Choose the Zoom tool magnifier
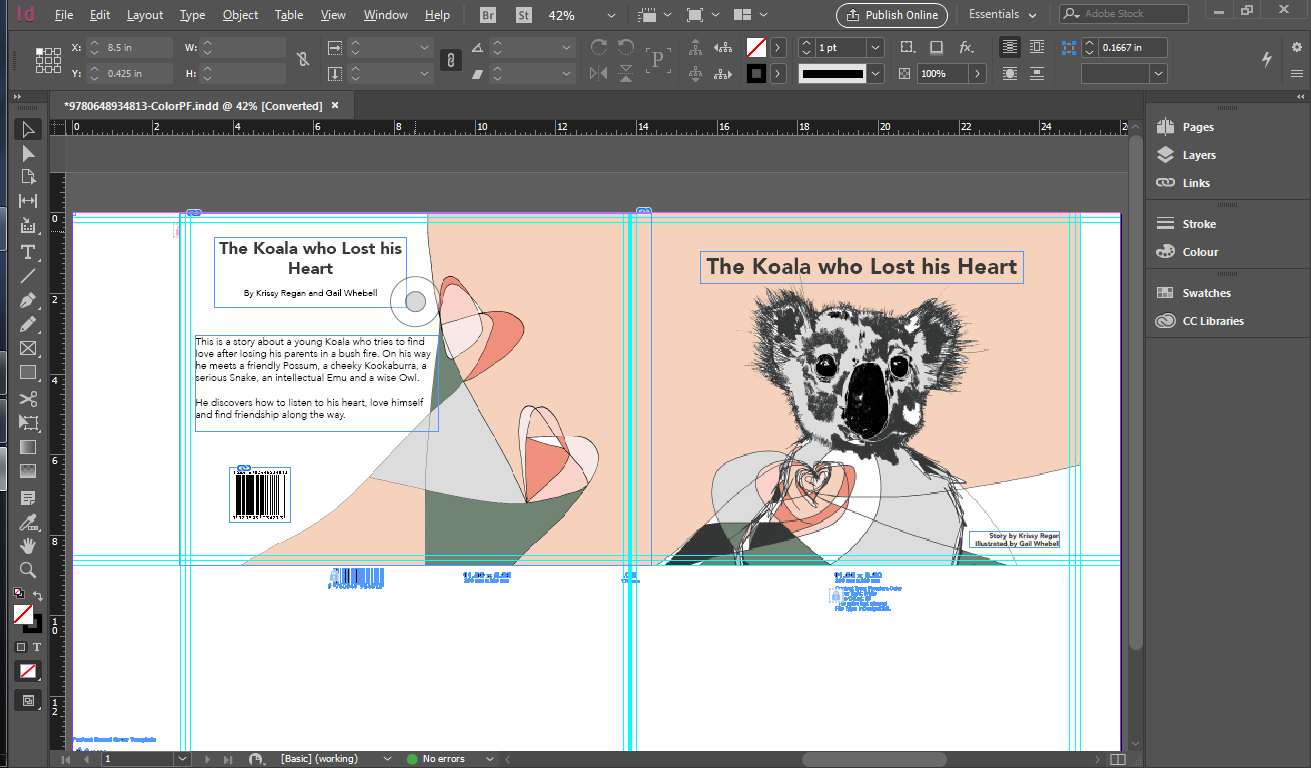1311x768 pixels. click(28, 570)
